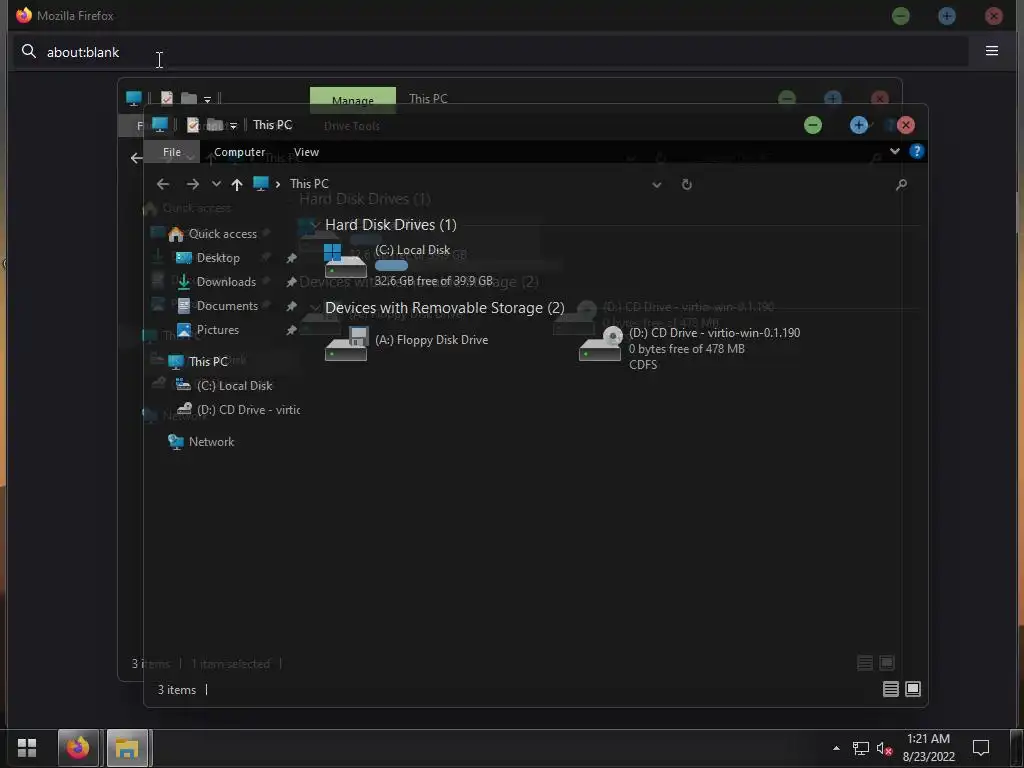Go forward using the Explorer forward arrow
The image size is (1024, 768).
192,184
